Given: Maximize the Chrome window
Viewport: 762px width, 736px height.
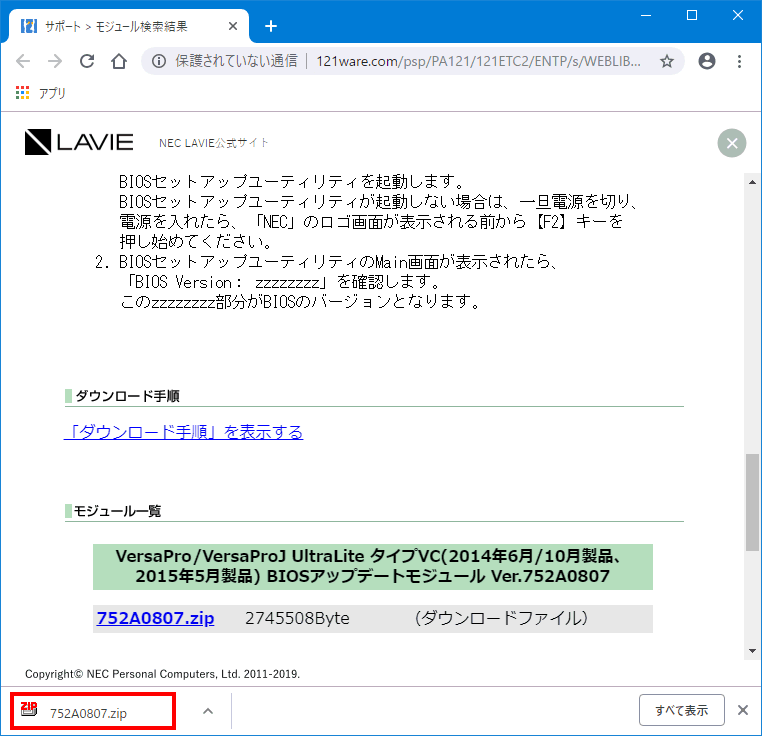Looking at the screenshot, I should tap(692, 16).
